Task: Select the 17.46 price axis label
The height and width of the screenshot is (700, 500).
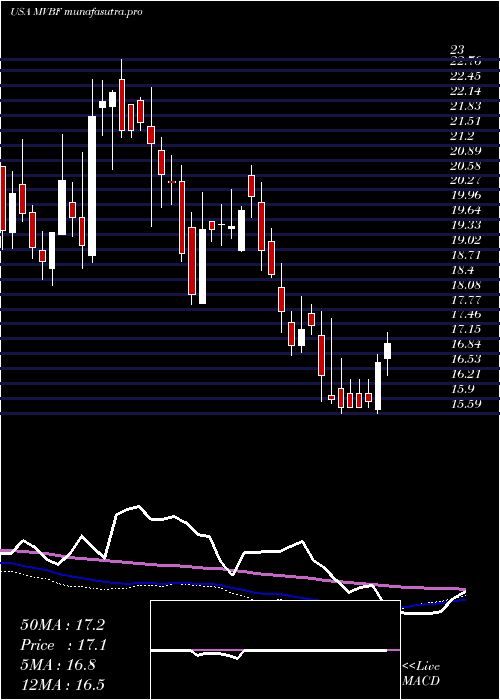Action: [x=466, y=314]
